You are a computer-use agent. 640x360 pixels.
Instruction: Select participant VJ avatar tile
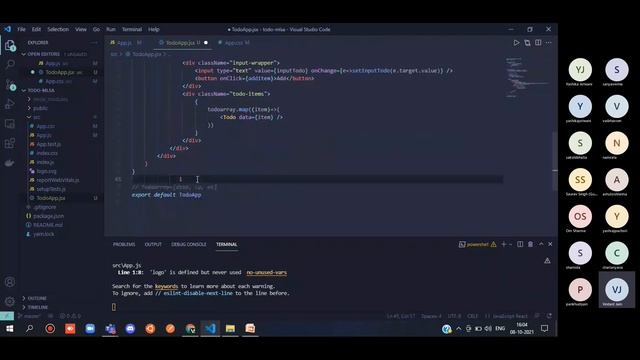pyautogui.click(x=617, y=290)
